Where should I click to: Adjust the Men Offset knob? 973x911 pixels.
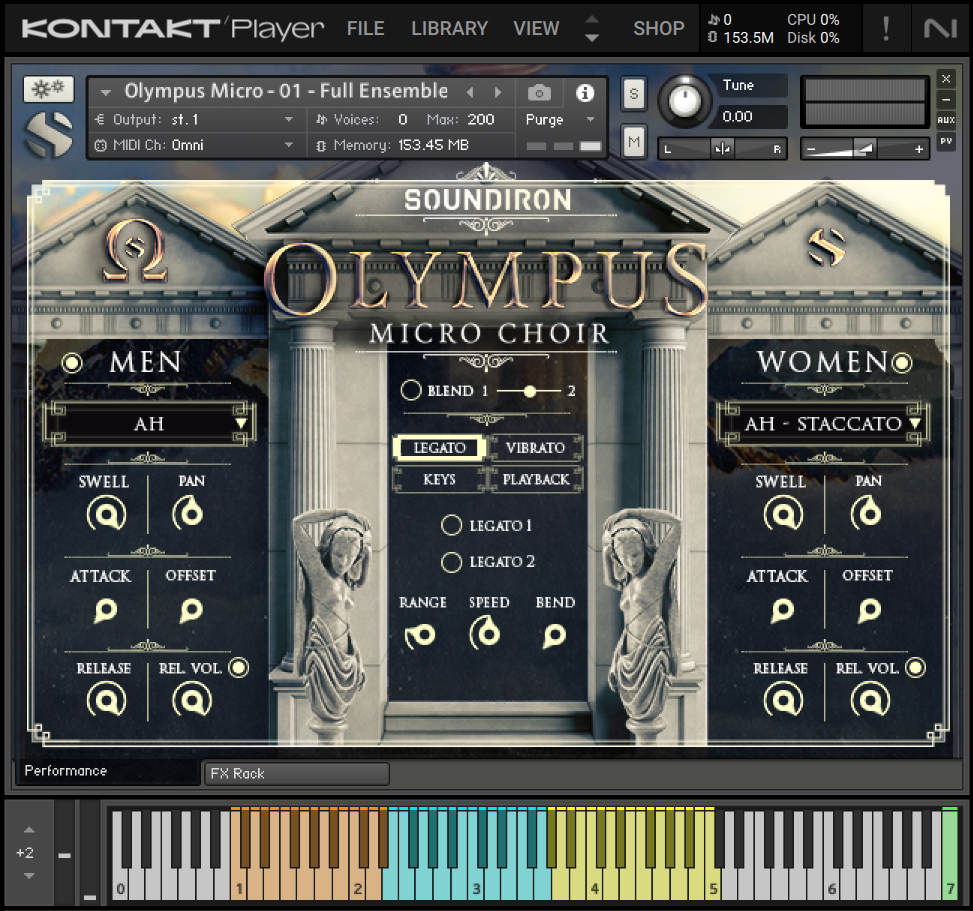[191, 610]
